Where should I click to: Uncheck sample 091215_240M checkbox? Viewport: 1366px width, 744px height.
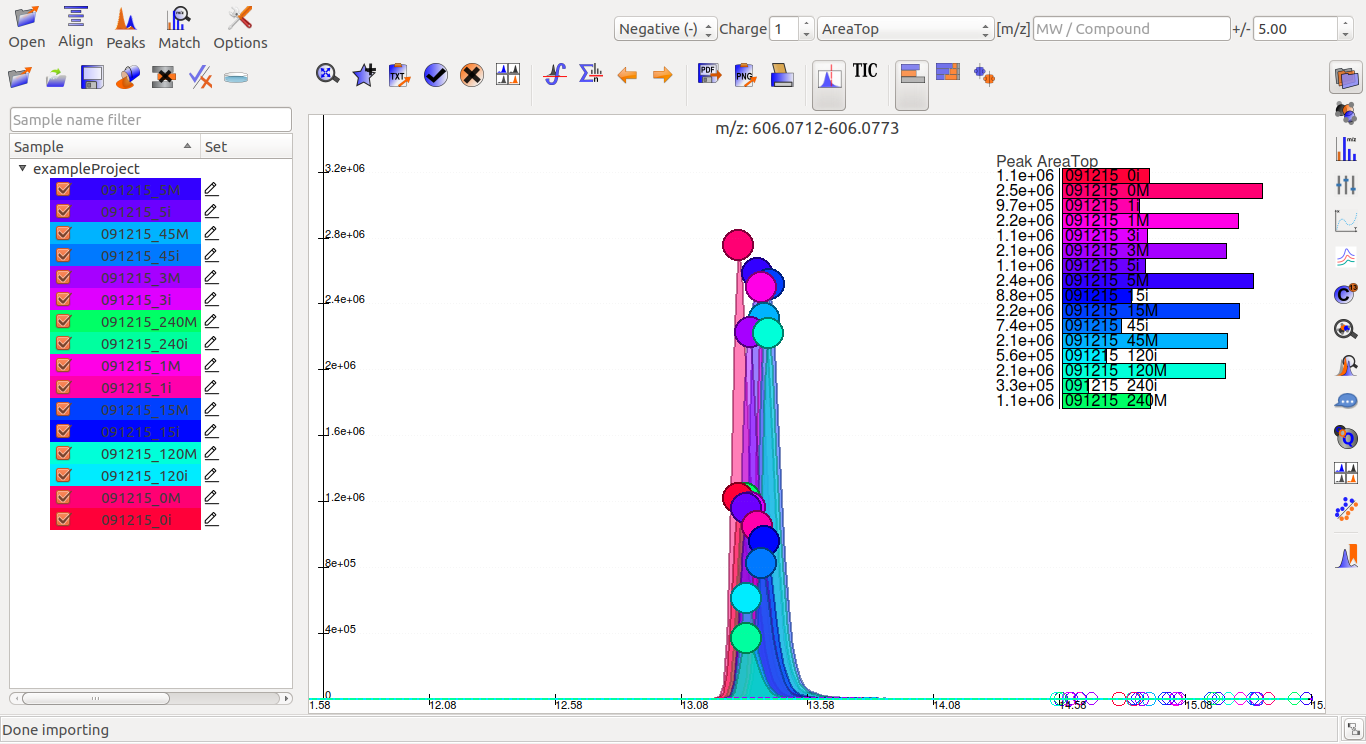click(63, 321)
